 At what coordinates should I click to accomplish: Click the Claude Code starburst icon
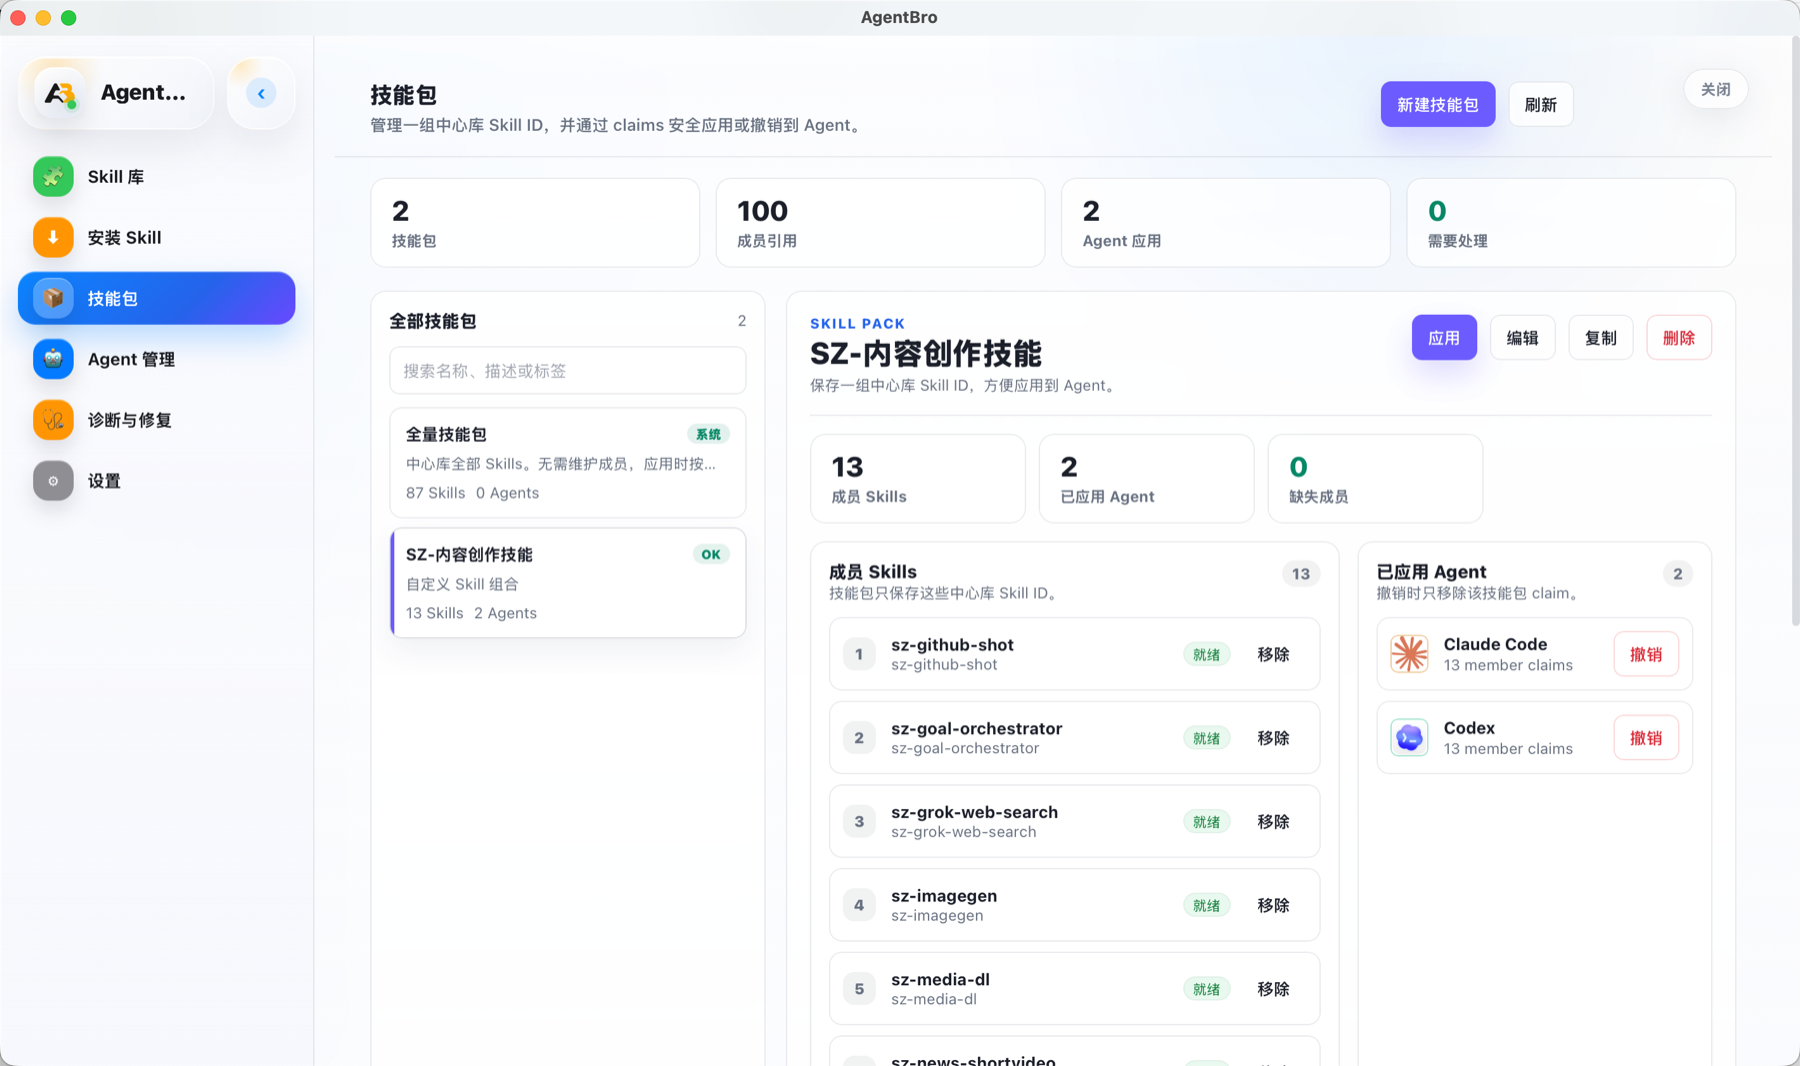click(1409, 654)
